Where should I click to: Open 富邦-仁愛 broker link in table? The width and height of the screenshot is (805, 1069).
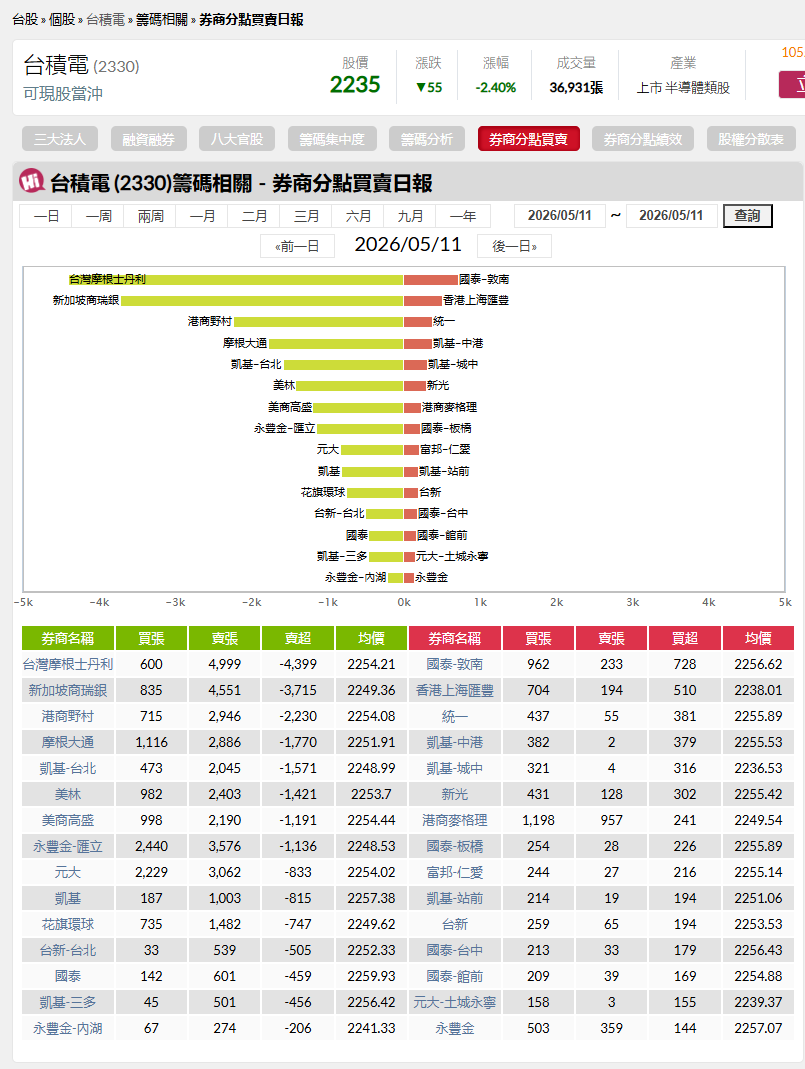click(x=455, y=872)
